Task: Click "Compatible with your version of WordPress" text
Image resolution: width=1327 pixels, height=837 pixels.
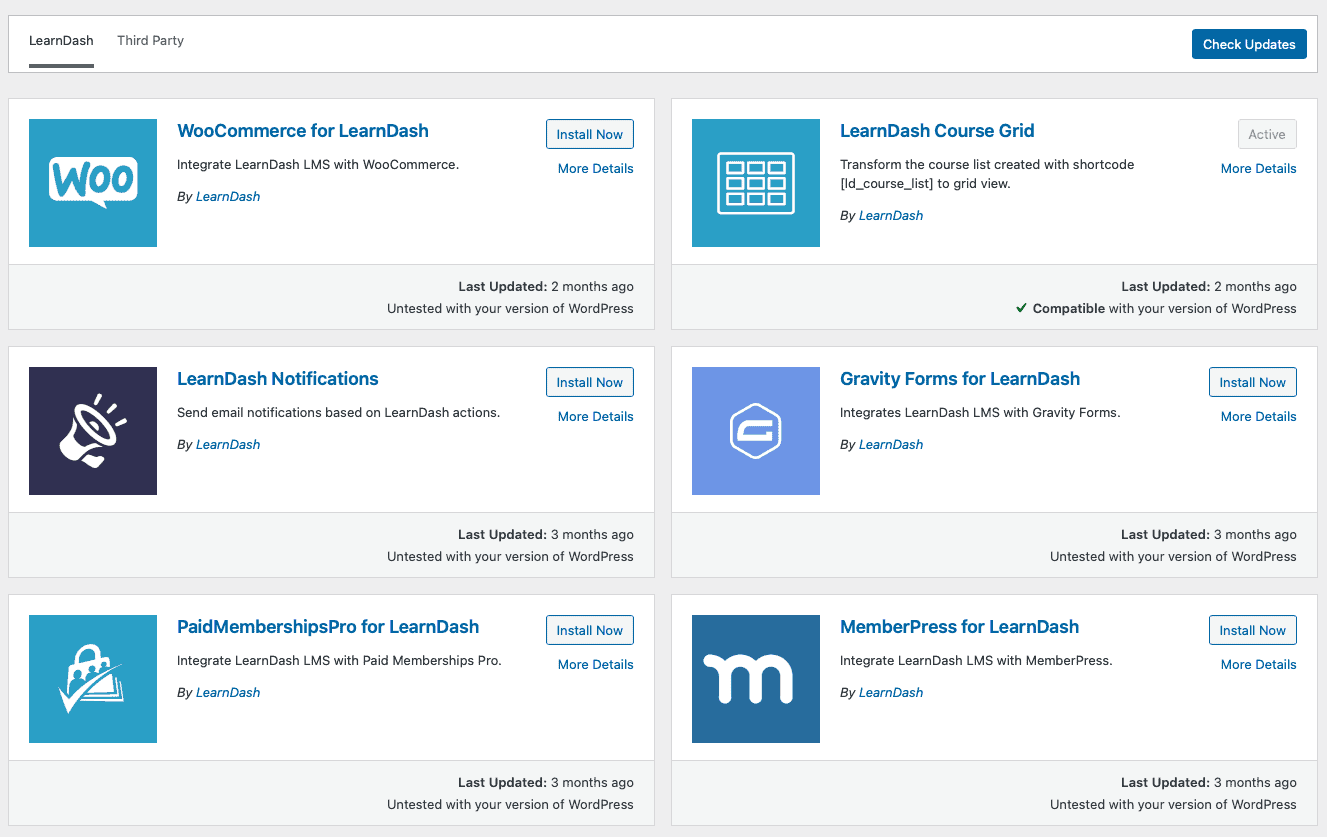Action: [x=1165, y=308]
